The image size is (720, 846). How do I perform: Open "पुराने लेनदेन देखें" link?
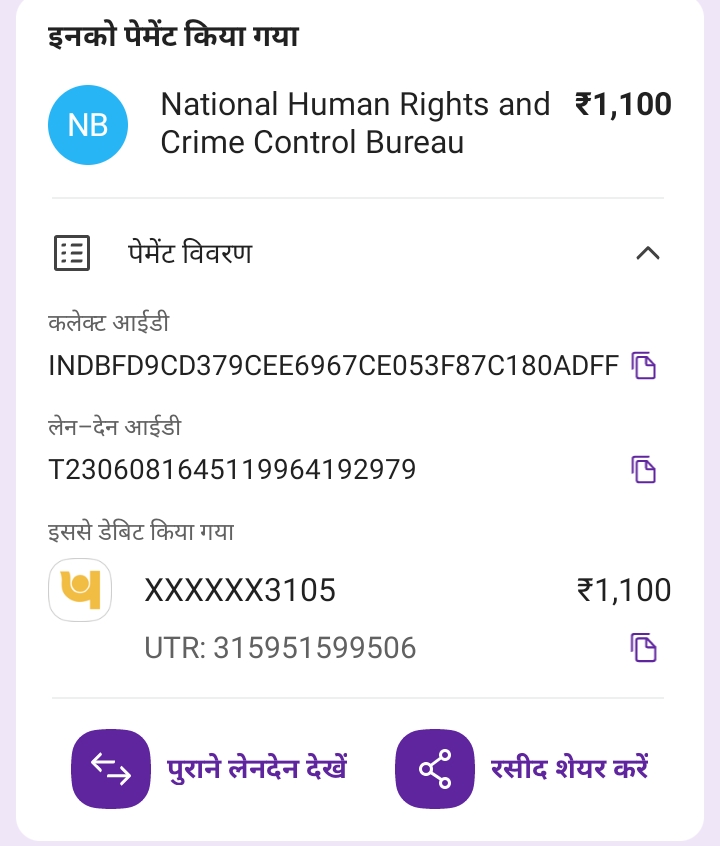(x=257, y=769)
